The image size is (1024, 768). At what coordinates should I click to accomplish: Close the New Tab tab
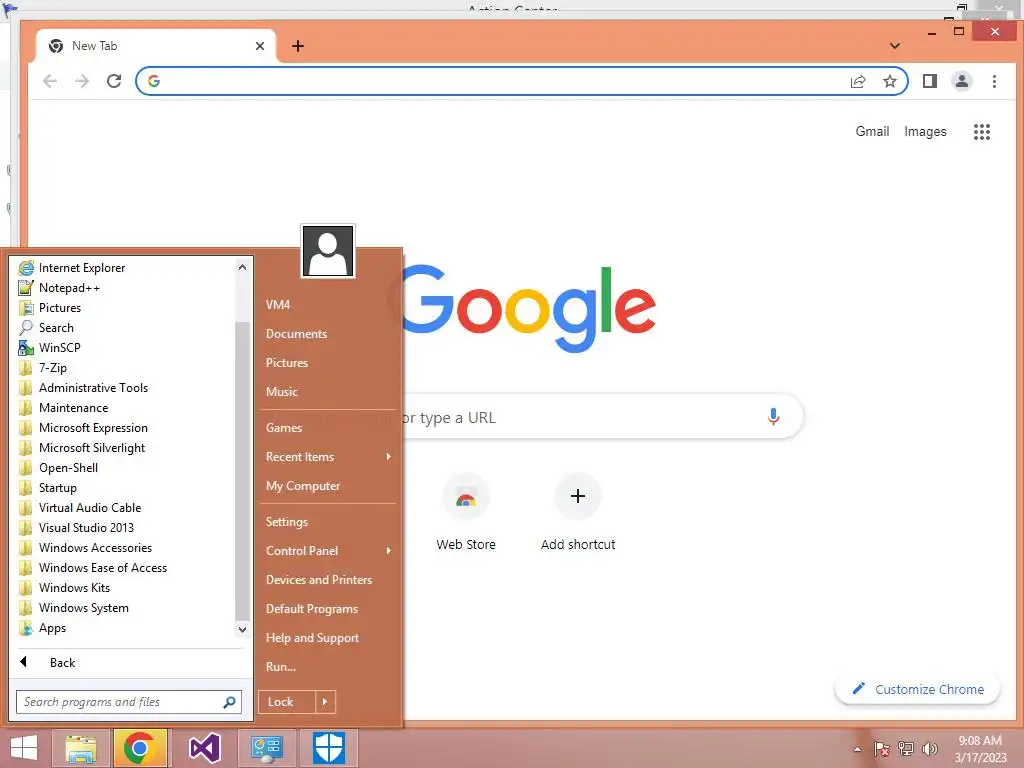tap(260, 46)
